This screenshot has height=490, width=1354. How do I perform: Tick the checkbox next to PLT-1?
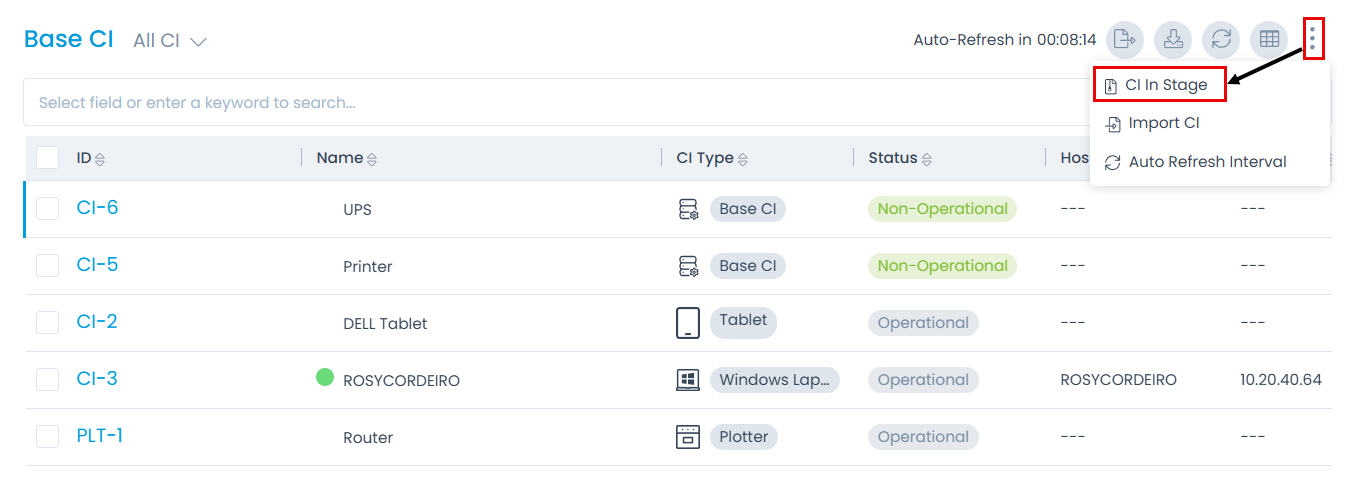pos(47,436)
